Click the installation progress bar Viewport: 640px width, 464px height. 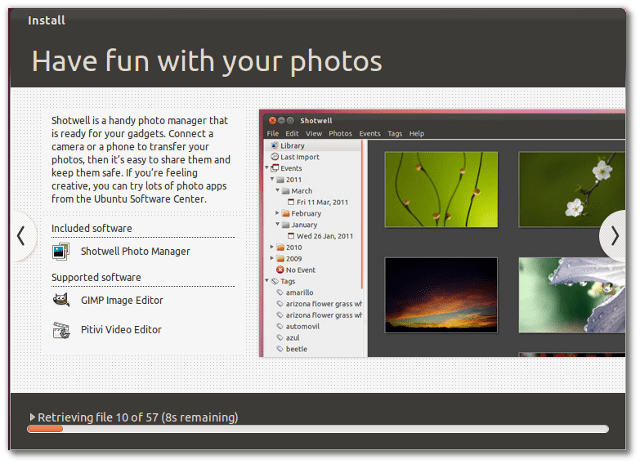(x=318, y=429)
